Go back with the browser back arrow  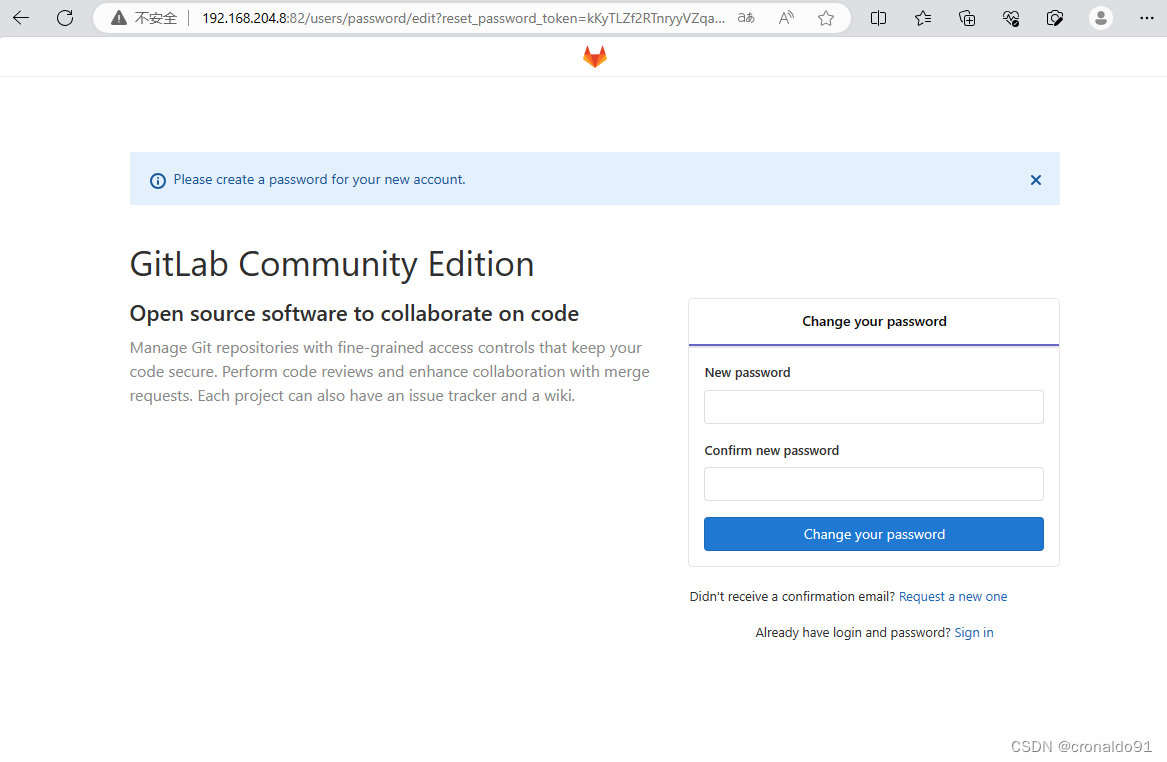(x=21, y=18)
